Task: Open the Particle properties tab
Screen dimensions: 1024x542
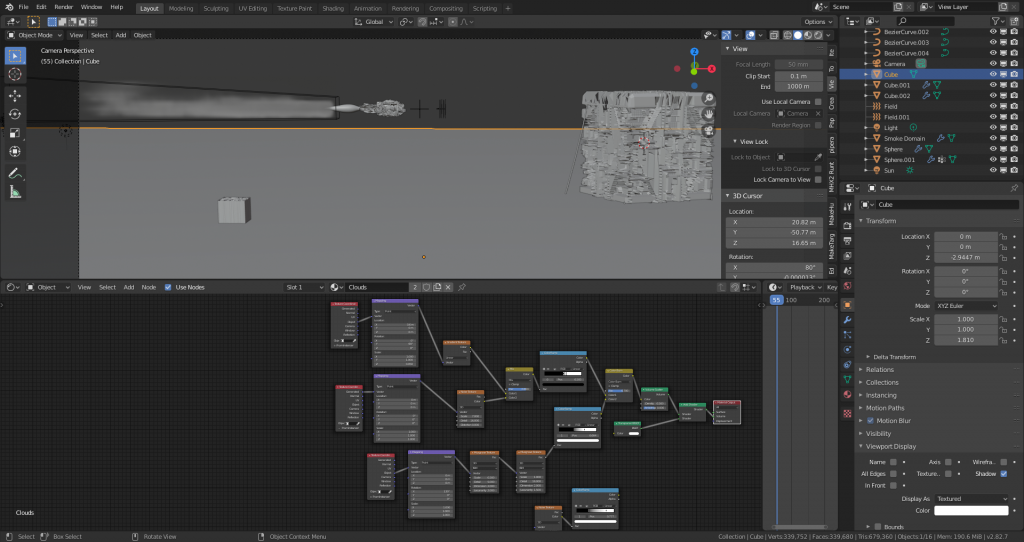Action: pyautogui.click(x=847, y=335)
